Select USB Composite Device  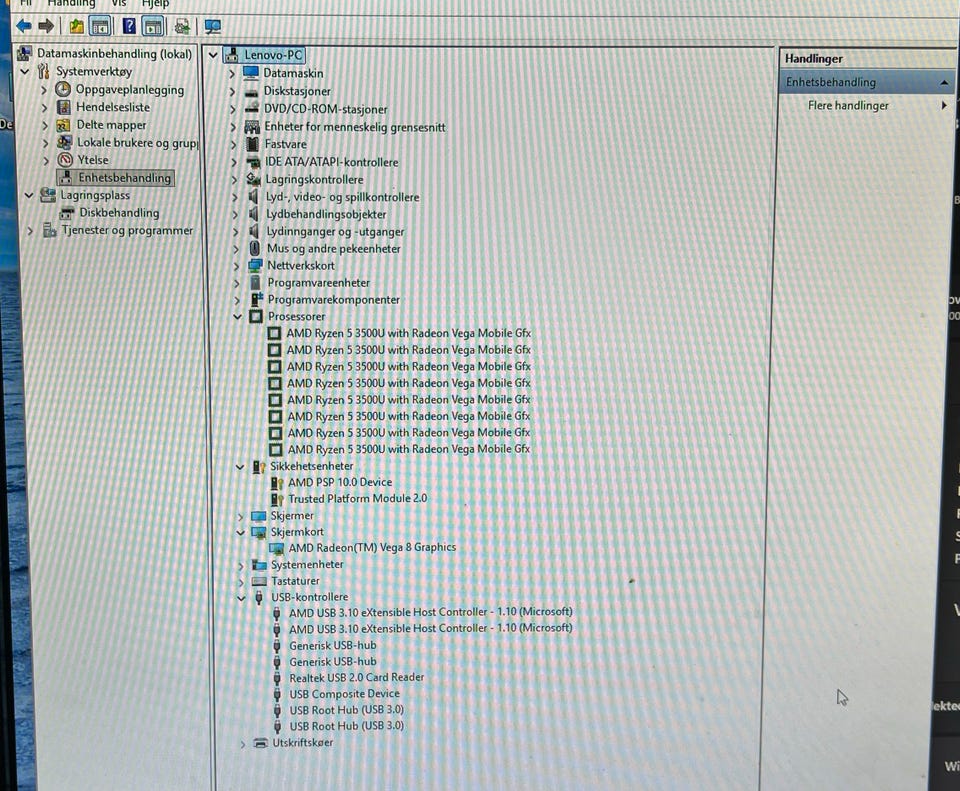[344, 694]
